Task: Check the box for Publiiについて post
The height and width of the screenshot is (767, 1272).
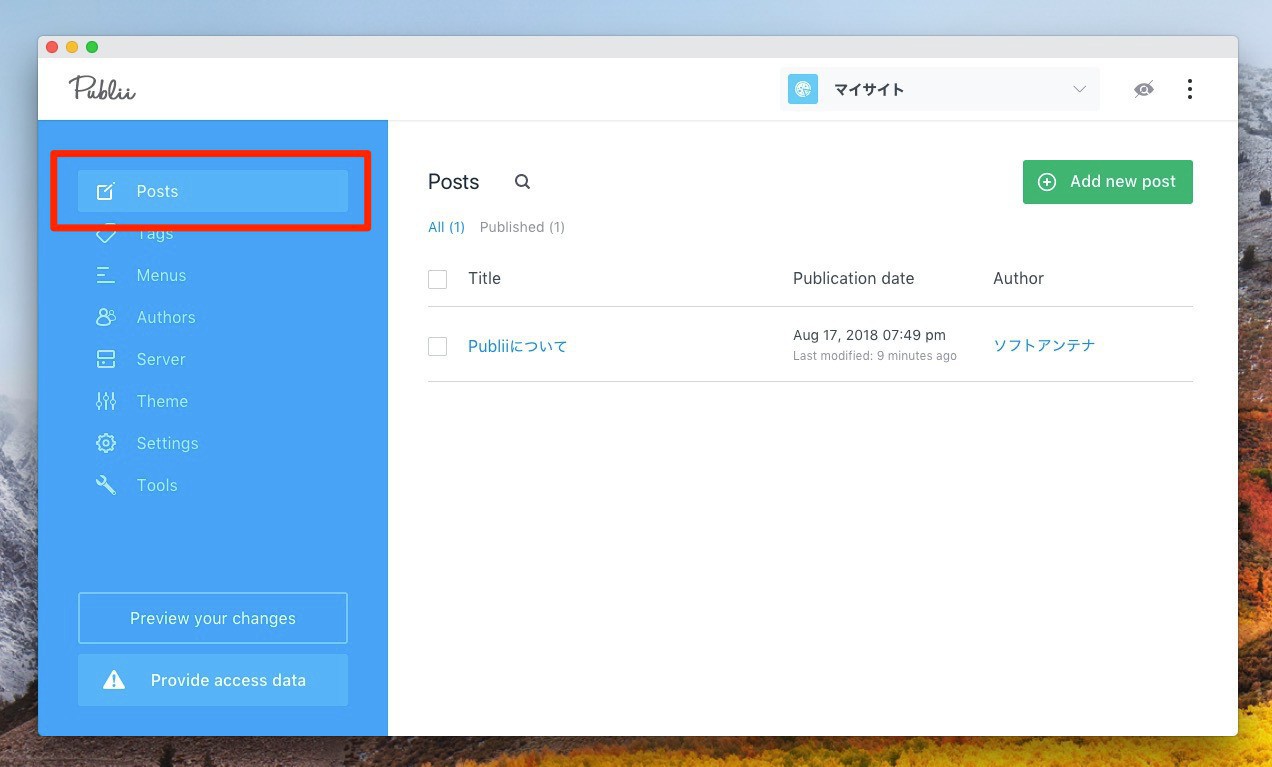Action: pos(437,346)
